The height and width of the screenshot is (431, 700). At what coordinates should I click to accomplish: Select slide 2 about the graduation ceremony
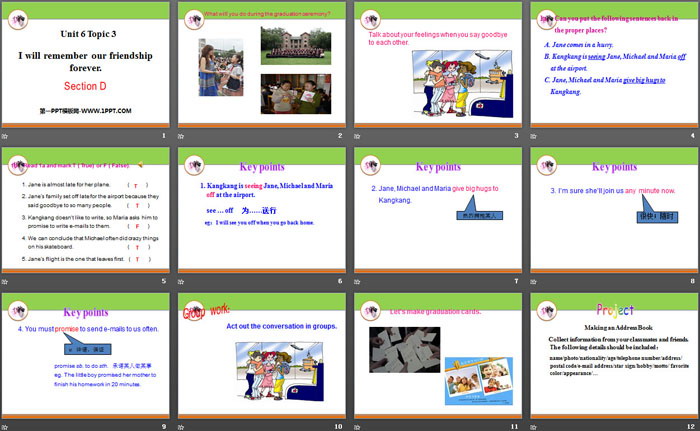(x=262, y=65)
